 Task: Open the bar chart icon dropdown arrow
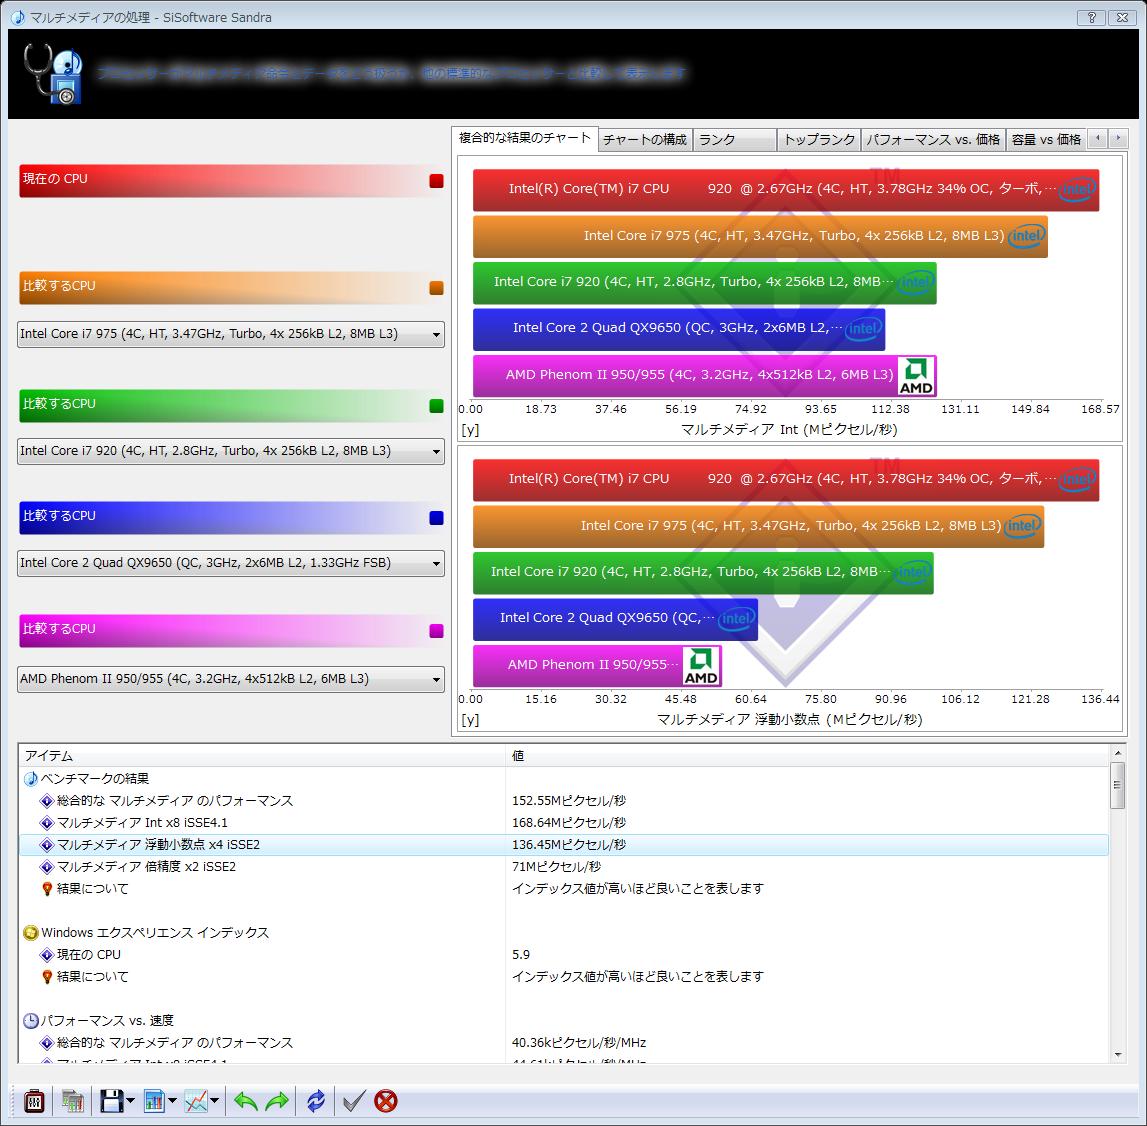pyautogui.click(x=173, y=1100)
